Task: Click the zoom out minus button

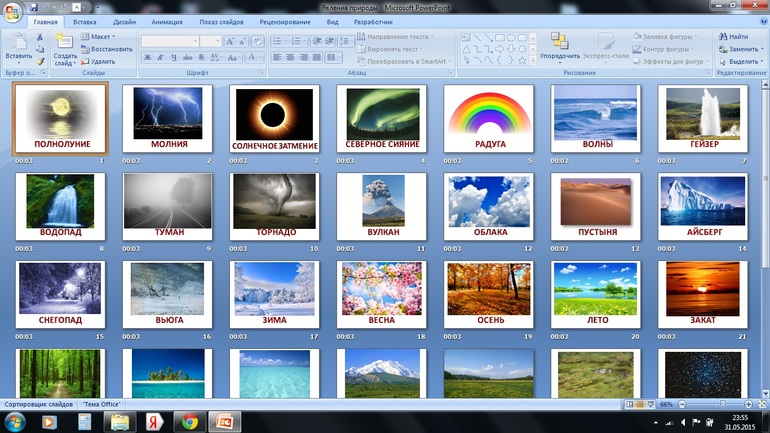Action: point(684,403)
